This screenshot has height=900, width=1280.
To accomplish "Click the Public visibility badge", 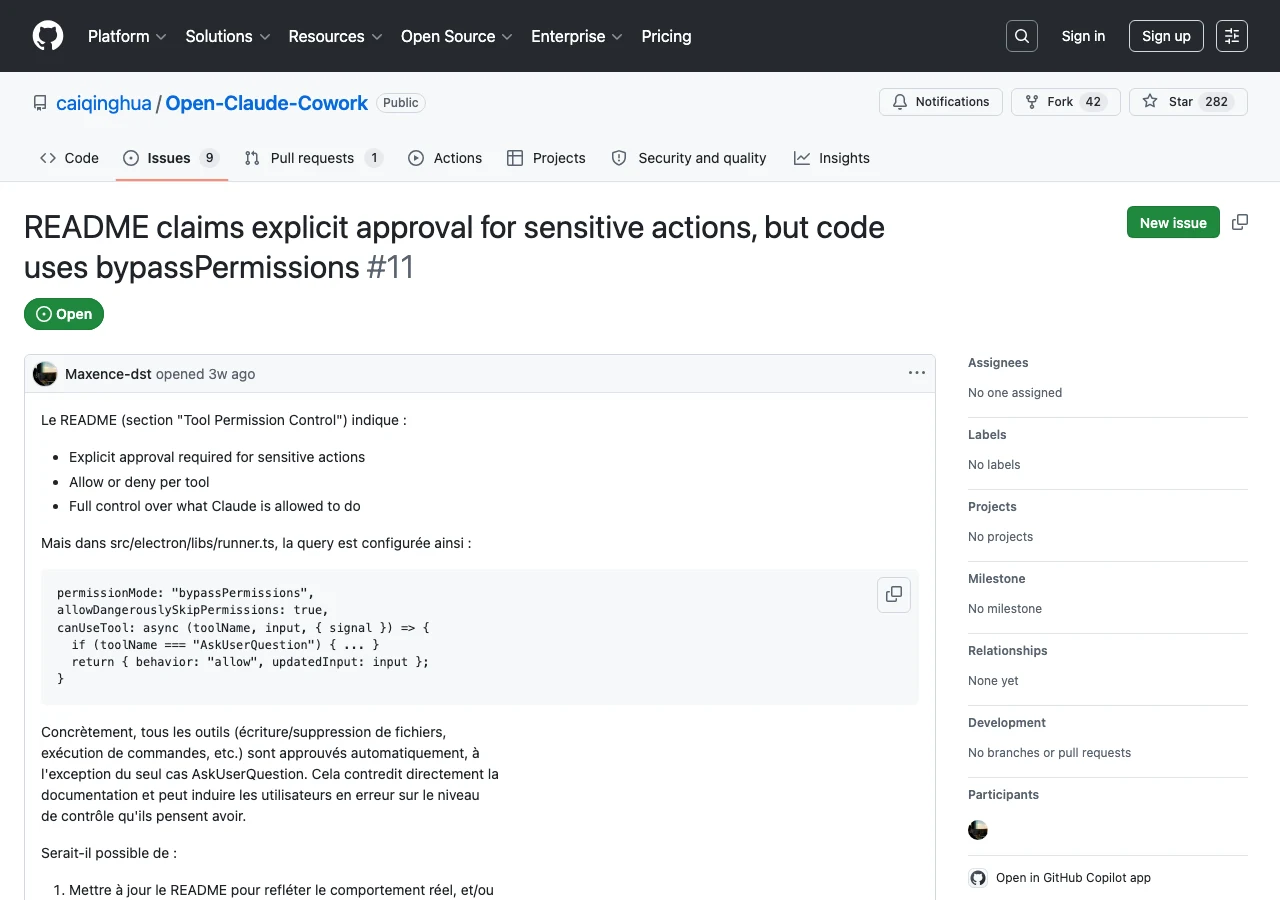I will [401, 103].
